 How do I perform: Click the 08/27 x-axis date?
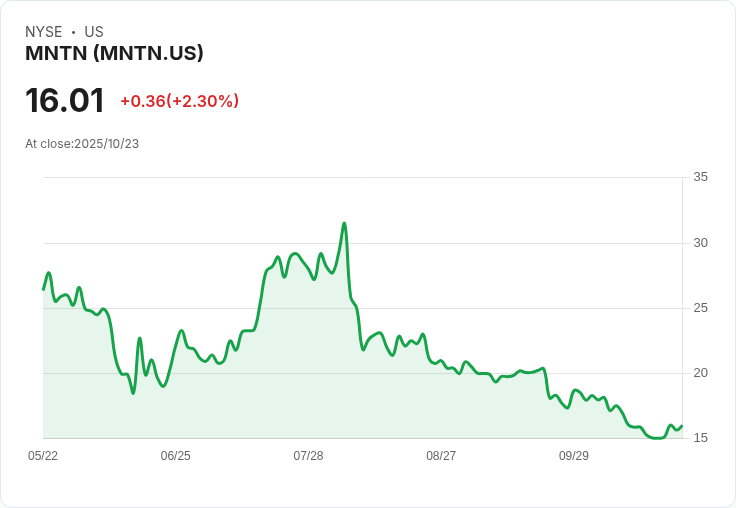441,455
